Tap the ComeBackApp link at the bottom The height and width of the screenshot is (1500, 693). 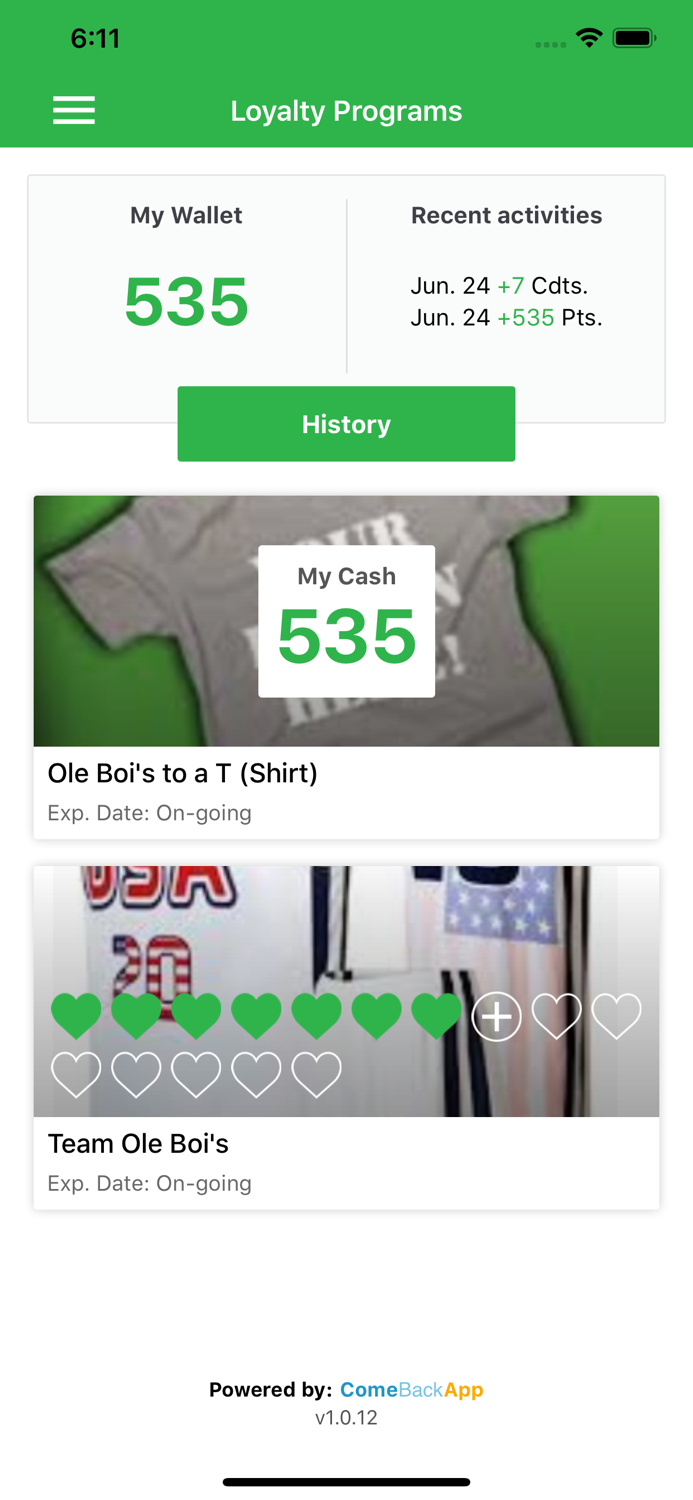pos(411,1389)
